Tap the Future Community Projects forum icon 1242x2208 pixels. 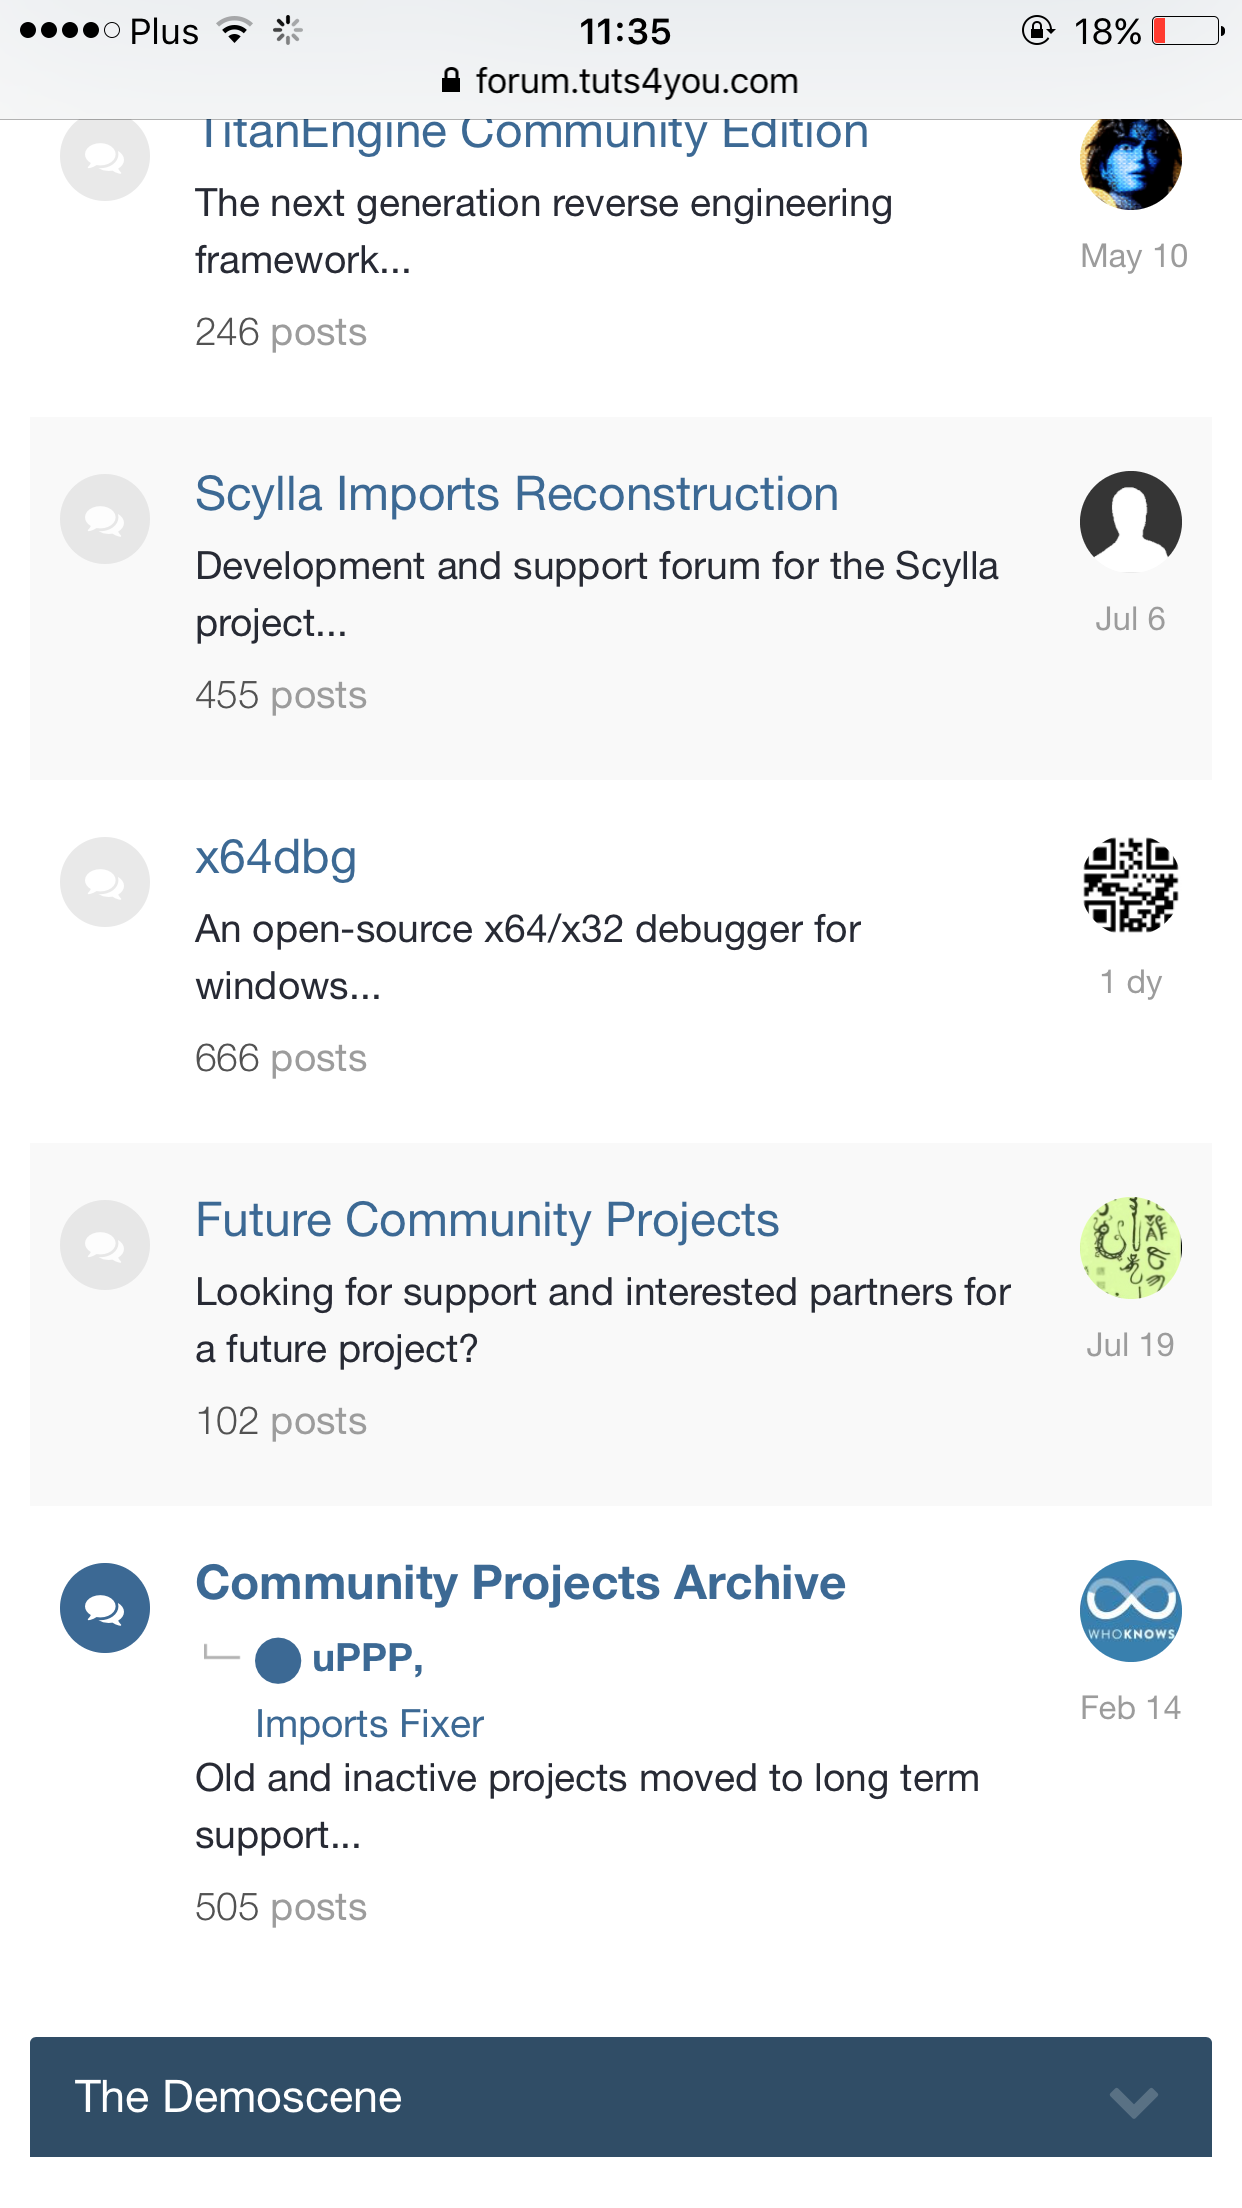(x=105, y=1245)
